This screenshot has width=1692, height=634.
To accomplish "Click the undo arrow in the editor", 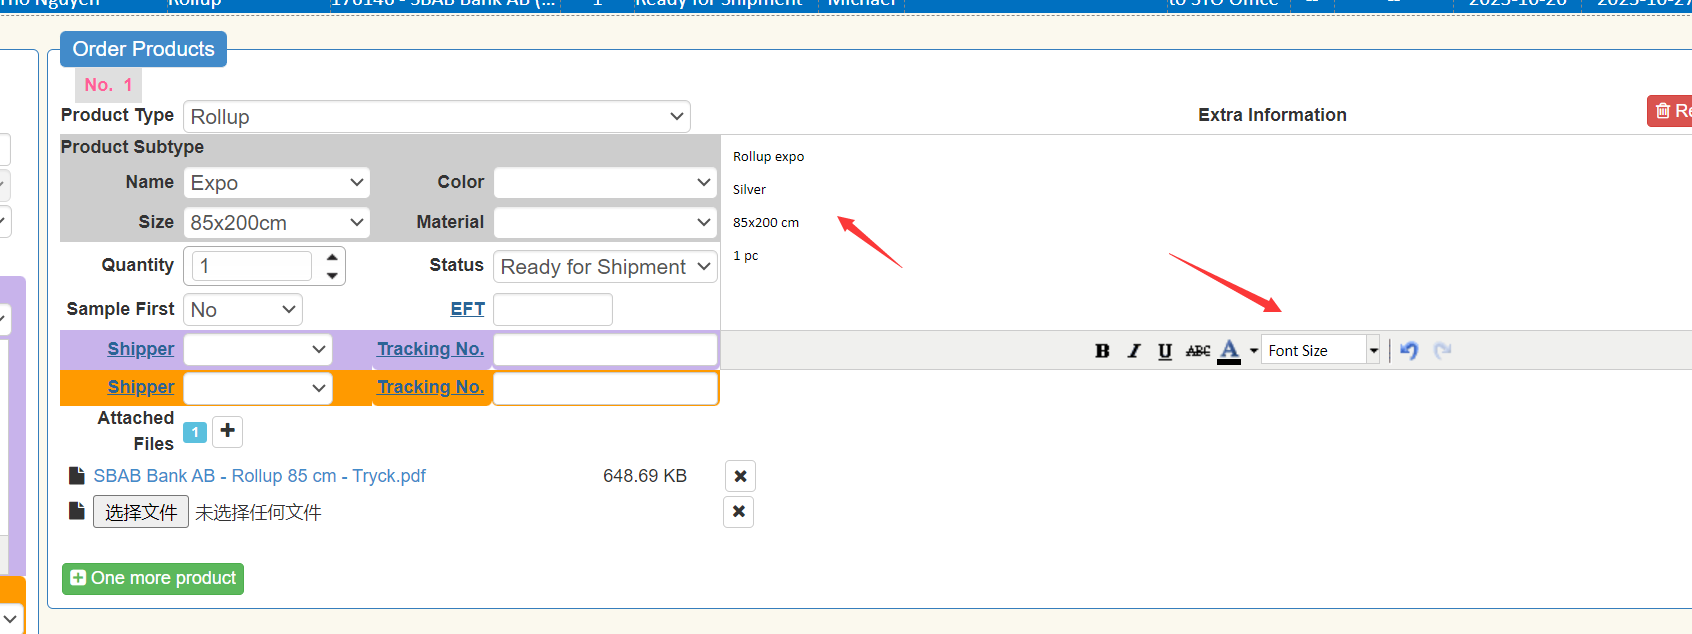I will click(1409, 351).
